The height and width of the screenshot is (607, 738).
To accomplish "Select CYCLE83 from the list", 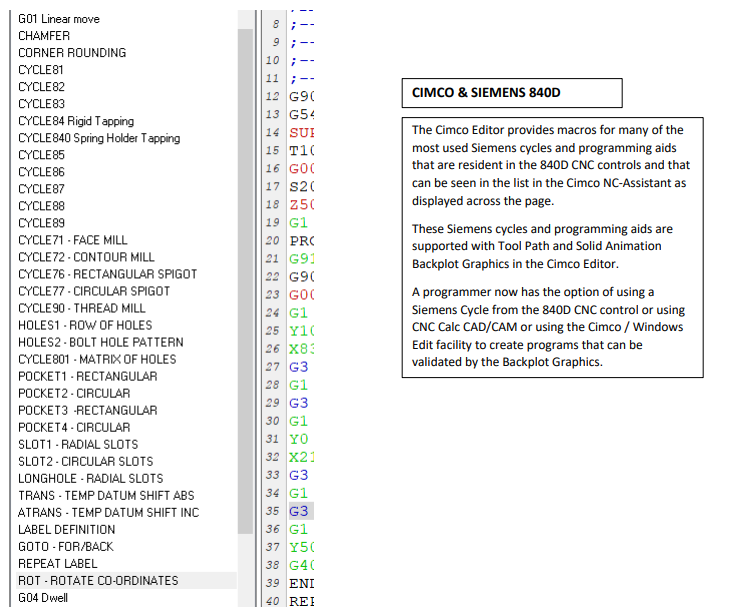I will point(41,104).
